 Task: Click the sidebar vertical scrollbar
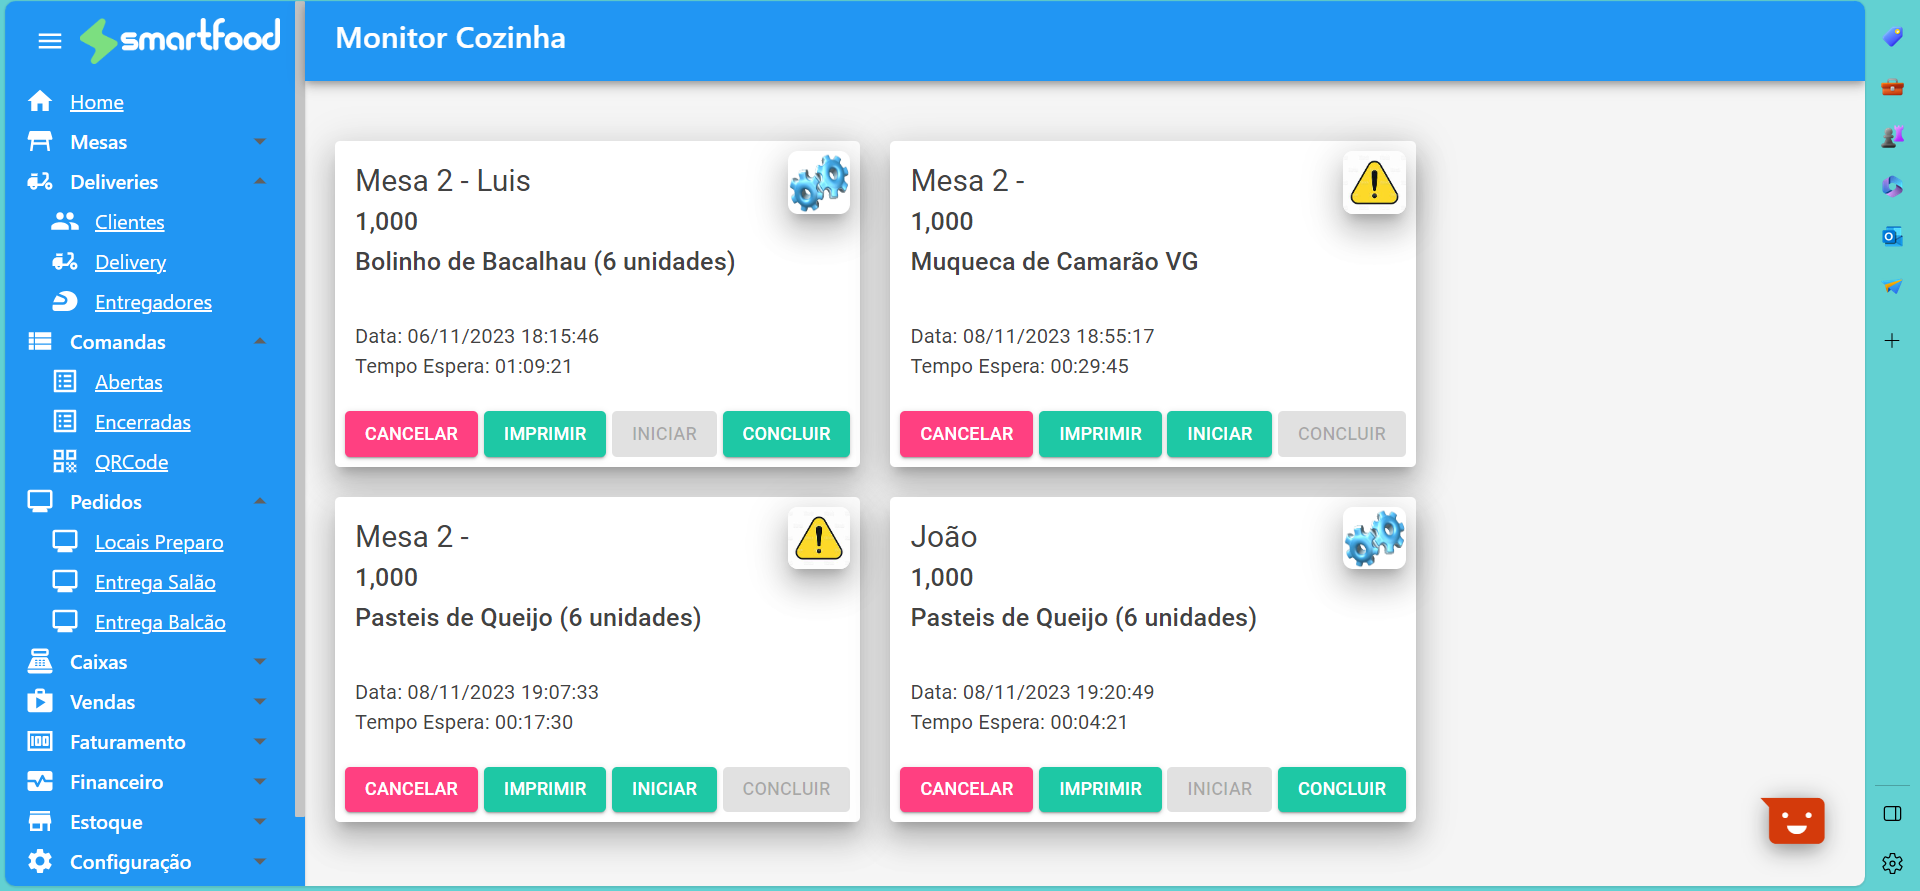tap(299, 400)
